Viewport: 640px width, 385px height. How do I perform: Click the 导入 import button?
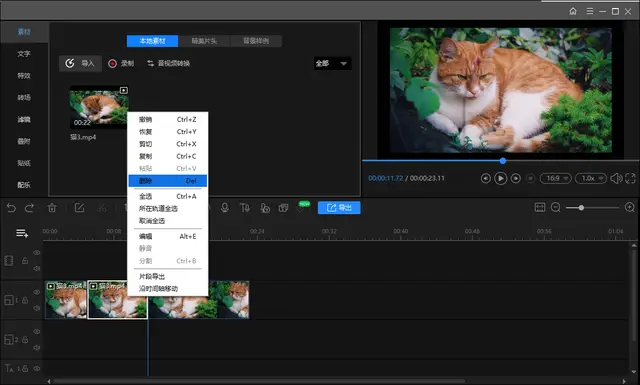[80, 63]
